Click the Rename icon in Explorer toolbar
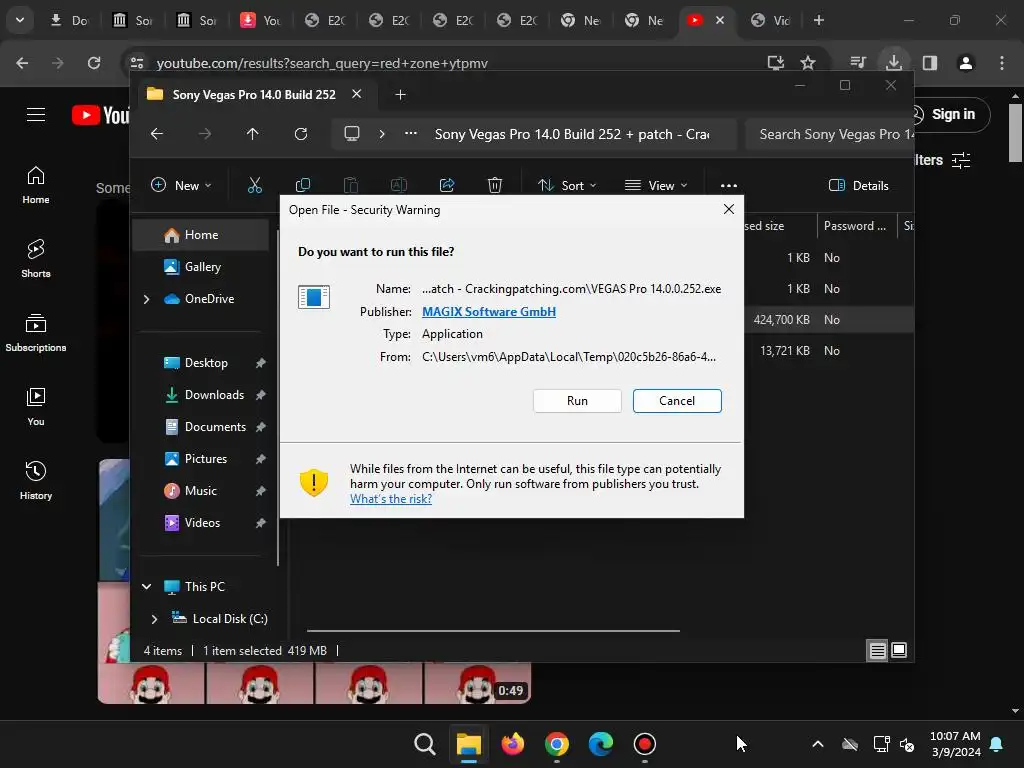Screen dimensions: 1024x768 pos(399,185)
